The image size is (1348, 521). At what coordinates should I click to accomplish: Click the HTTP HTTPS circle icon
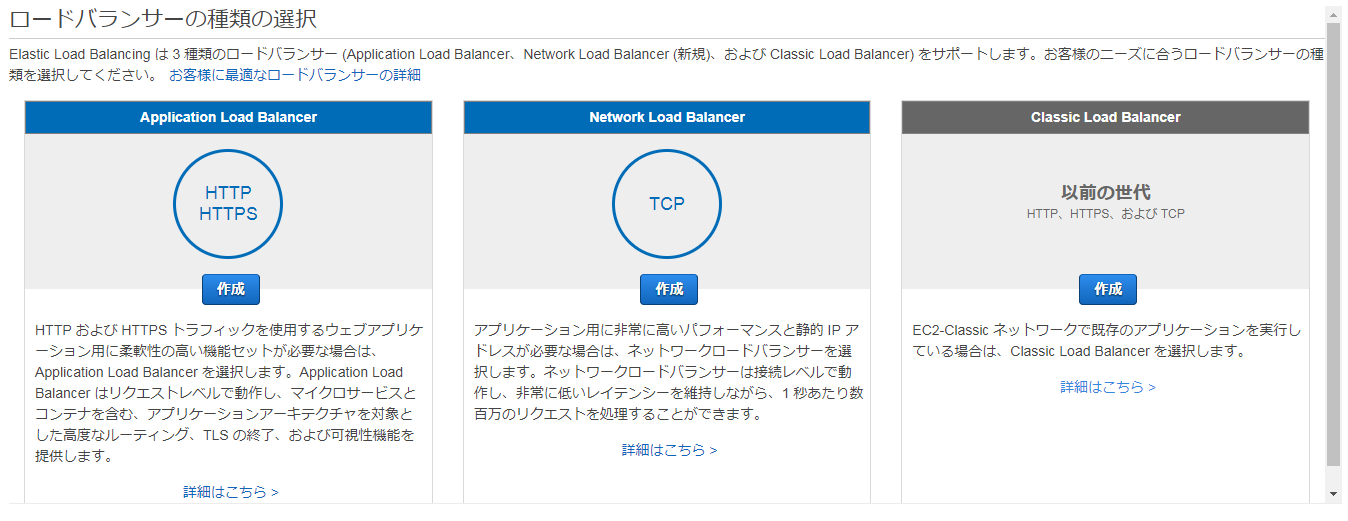click(x=228, y=204)
